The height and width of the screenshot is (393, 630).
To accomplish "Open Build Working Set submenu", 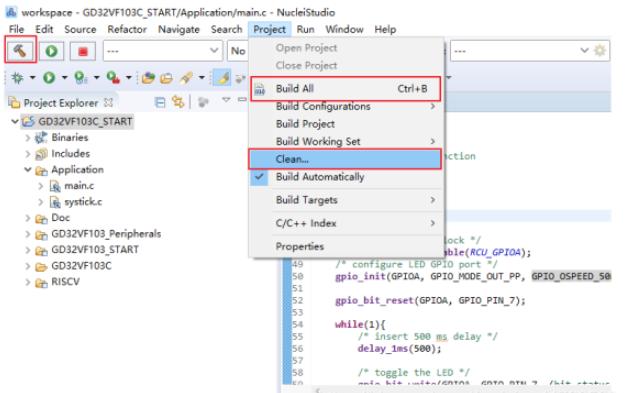I will [x=346, y=141].
